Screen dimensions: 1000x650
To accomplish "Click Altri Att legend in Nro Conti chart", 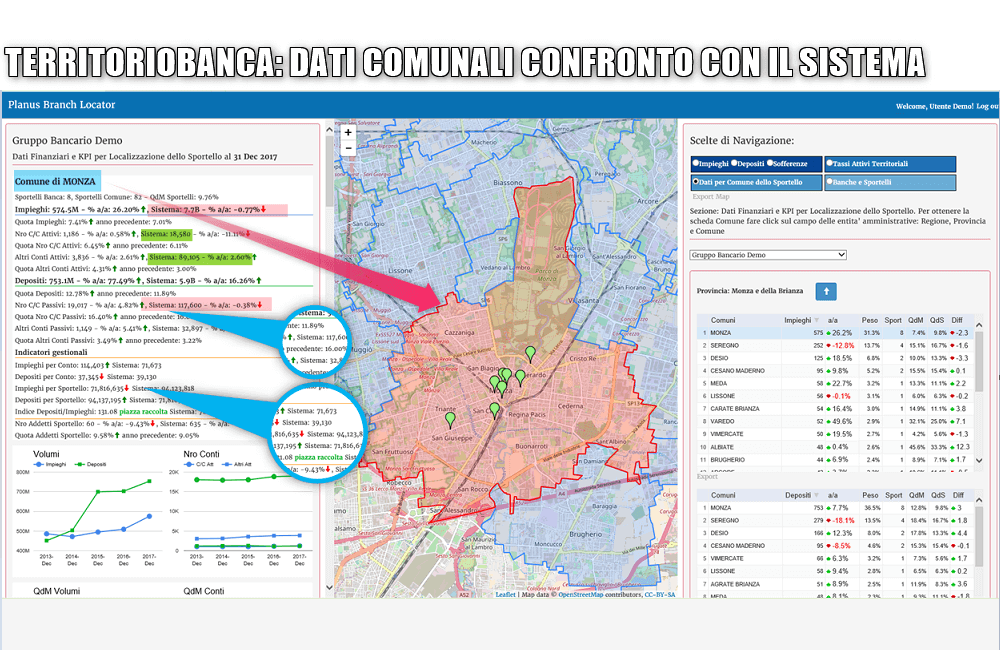I will 237,464.
